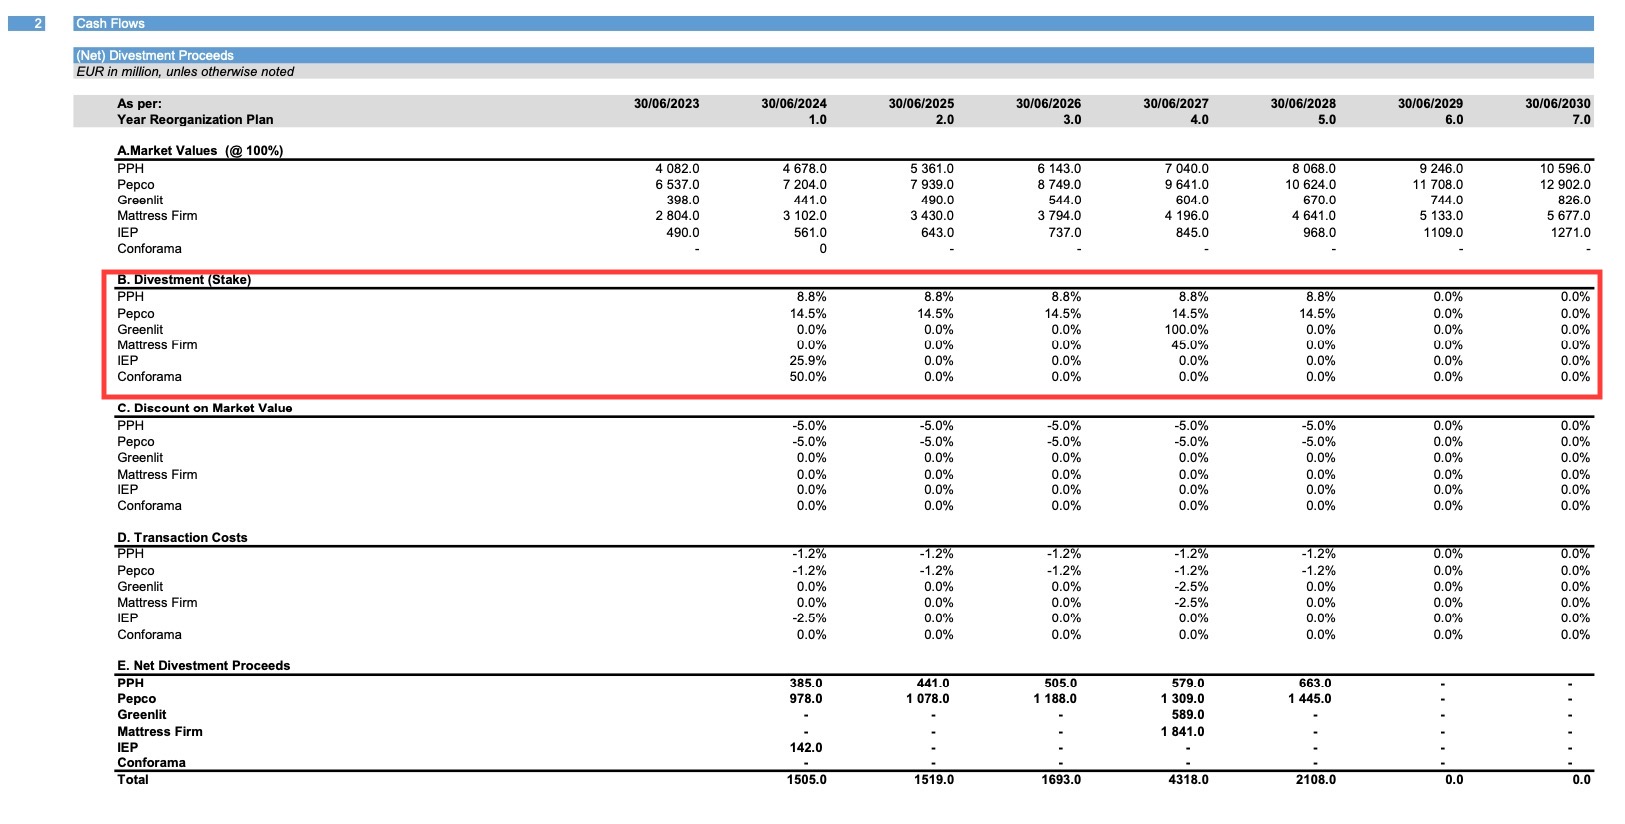Viewport: 1625px width, 824px height.
Task: Click Pepco market value 6 537.0
Action: click(x=677, y=185)
